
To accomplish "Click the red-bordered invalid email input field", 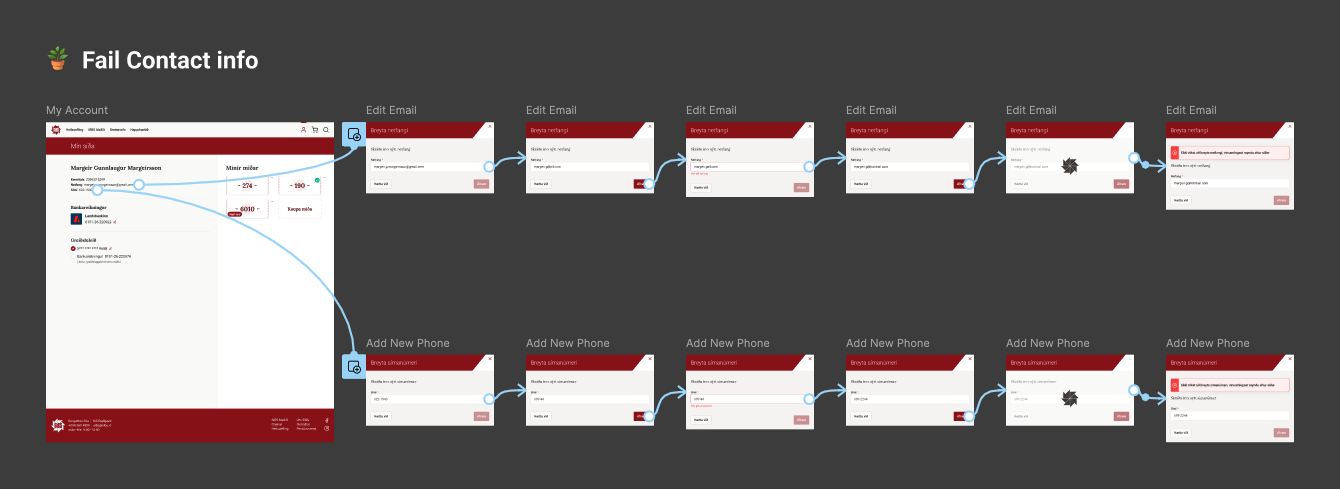I will (x=750, y=167).
